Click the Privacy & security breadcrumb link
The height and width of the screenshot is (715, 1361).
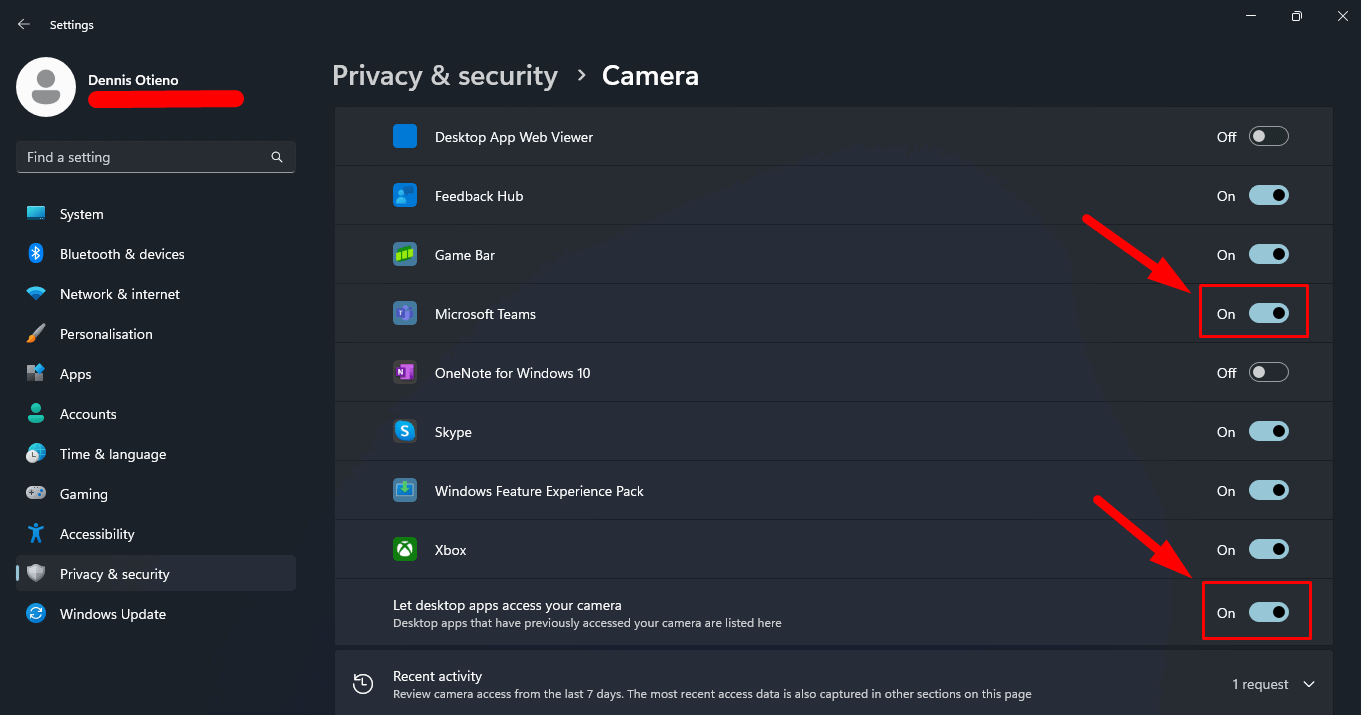click(445, 75)
